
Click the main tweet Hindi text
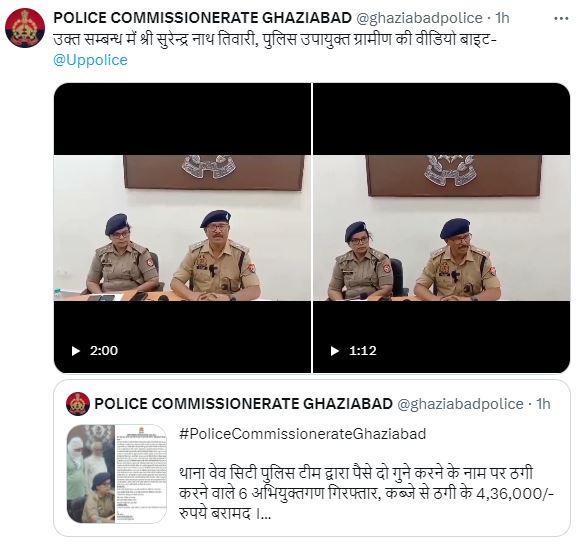pyautogui.click(x=274, y=40)
